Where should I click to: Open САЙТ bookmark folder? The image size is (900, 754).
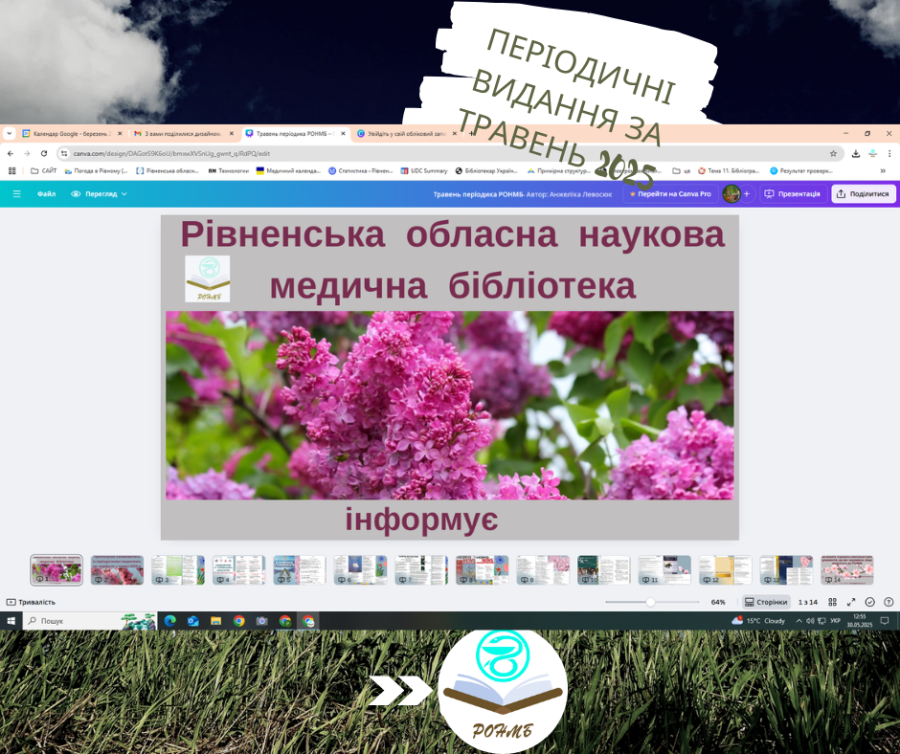(x=44, y=170)
